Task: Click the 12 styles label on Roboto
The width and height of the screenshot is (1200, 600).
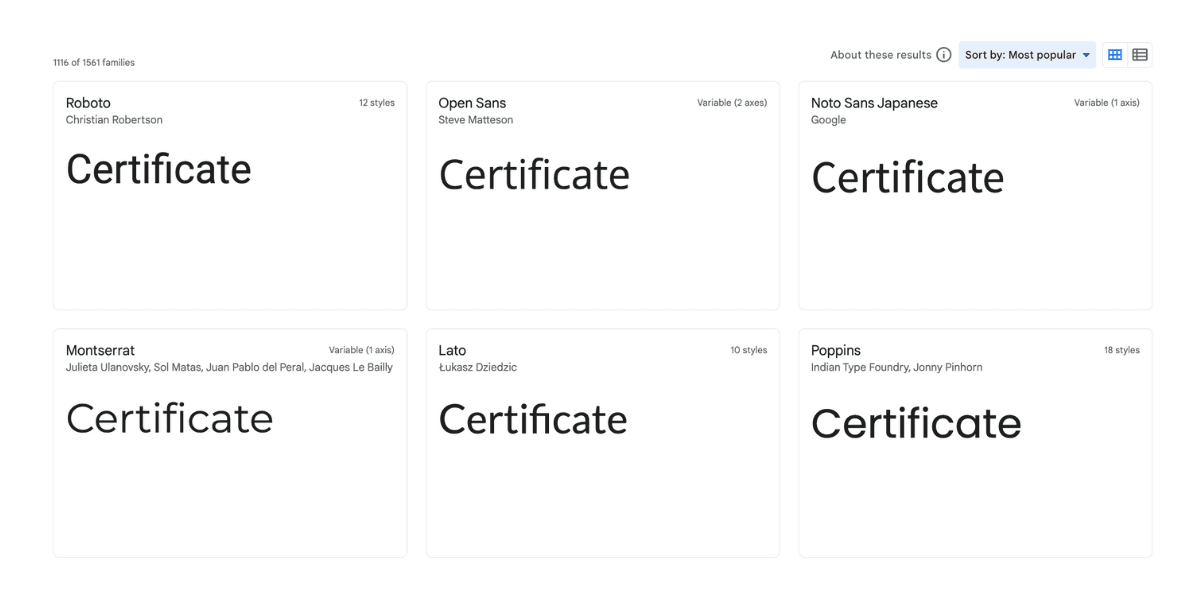Action: [377, 103]
